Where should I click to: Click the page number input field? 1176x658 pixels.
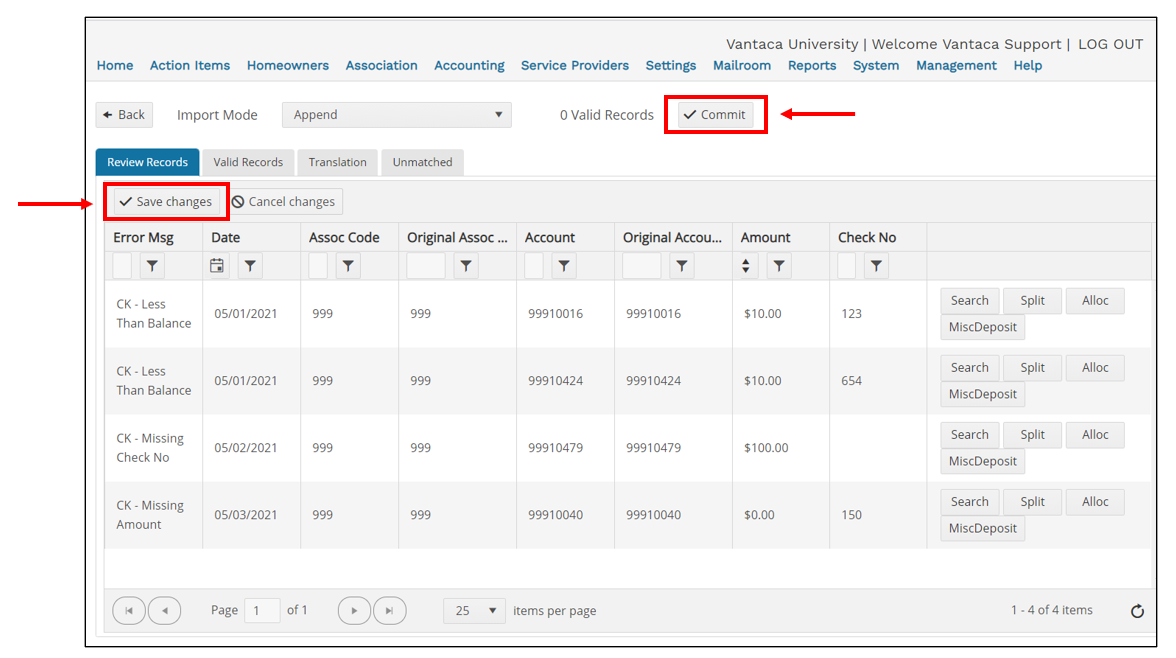pos(262,611)
